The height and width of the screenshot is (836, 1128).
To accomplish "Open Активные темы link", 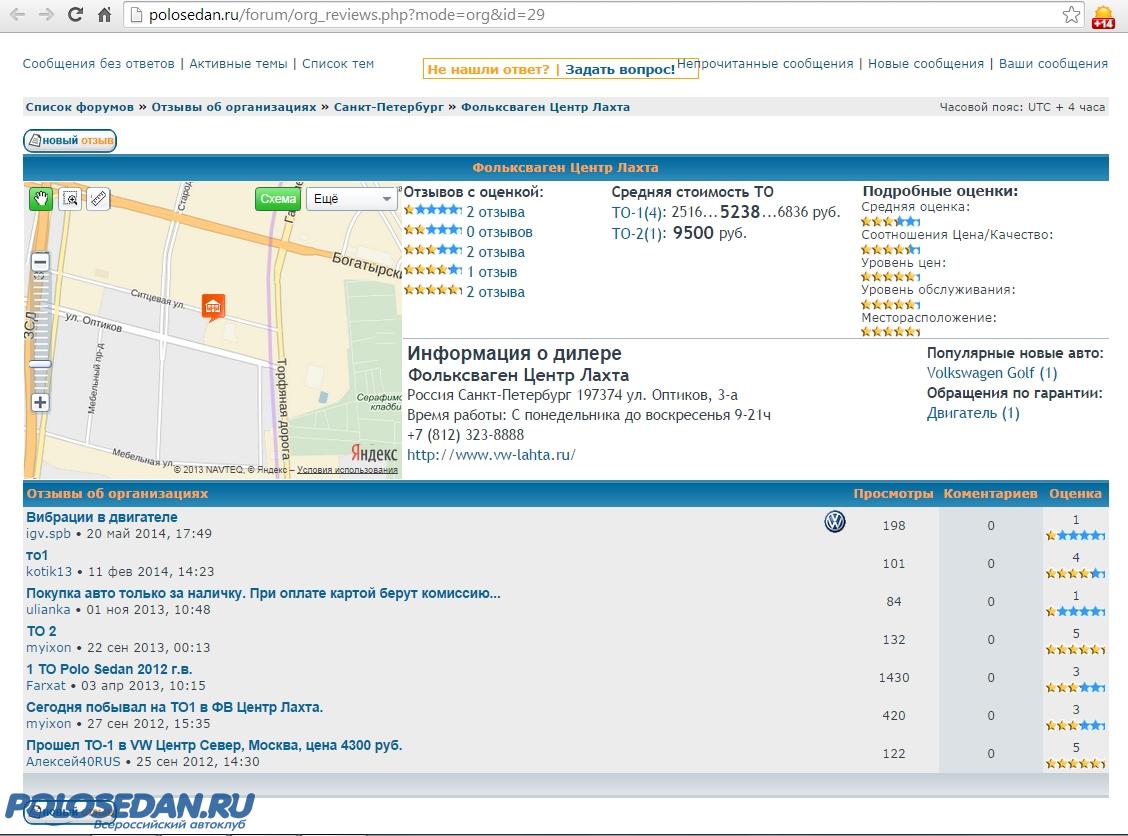I will pos(238,63).
